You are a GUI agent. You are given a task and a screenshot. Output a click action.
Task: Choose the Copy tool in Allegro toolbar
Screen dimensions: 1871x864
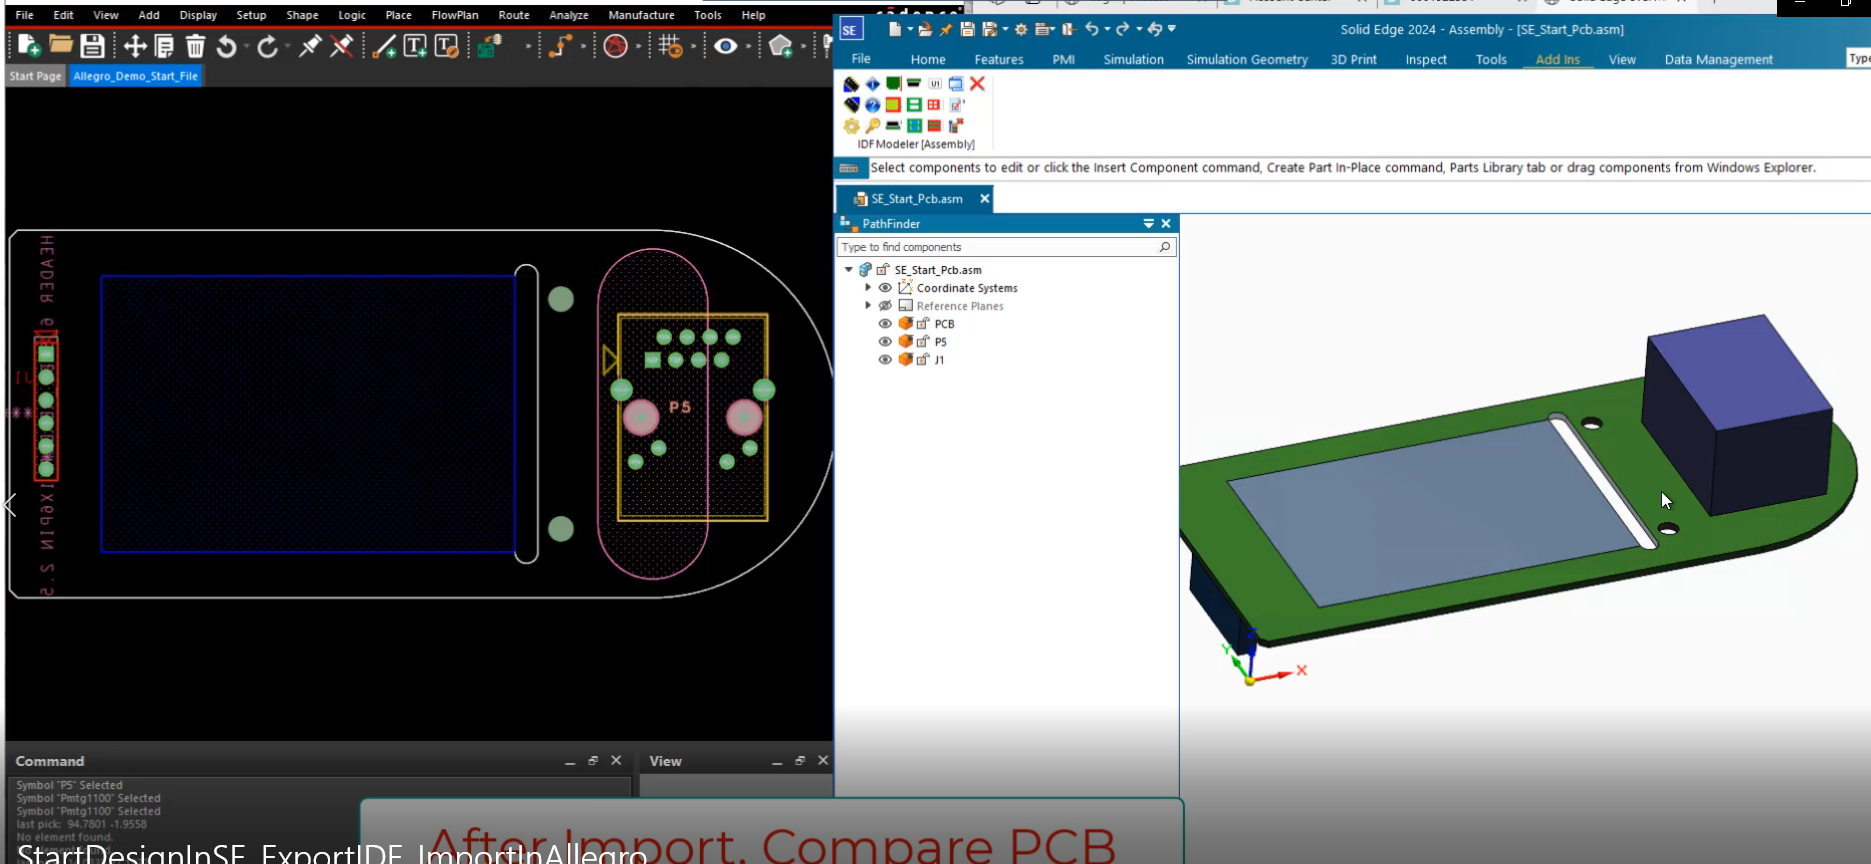tap(164, 46)
